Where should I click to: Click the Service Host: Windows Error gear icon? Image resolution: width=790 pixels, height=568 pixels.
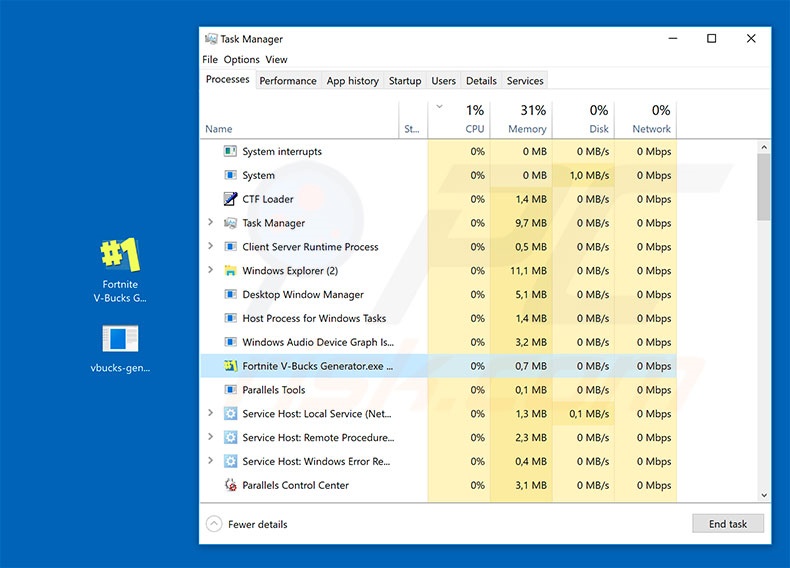(x=230, y=461)
